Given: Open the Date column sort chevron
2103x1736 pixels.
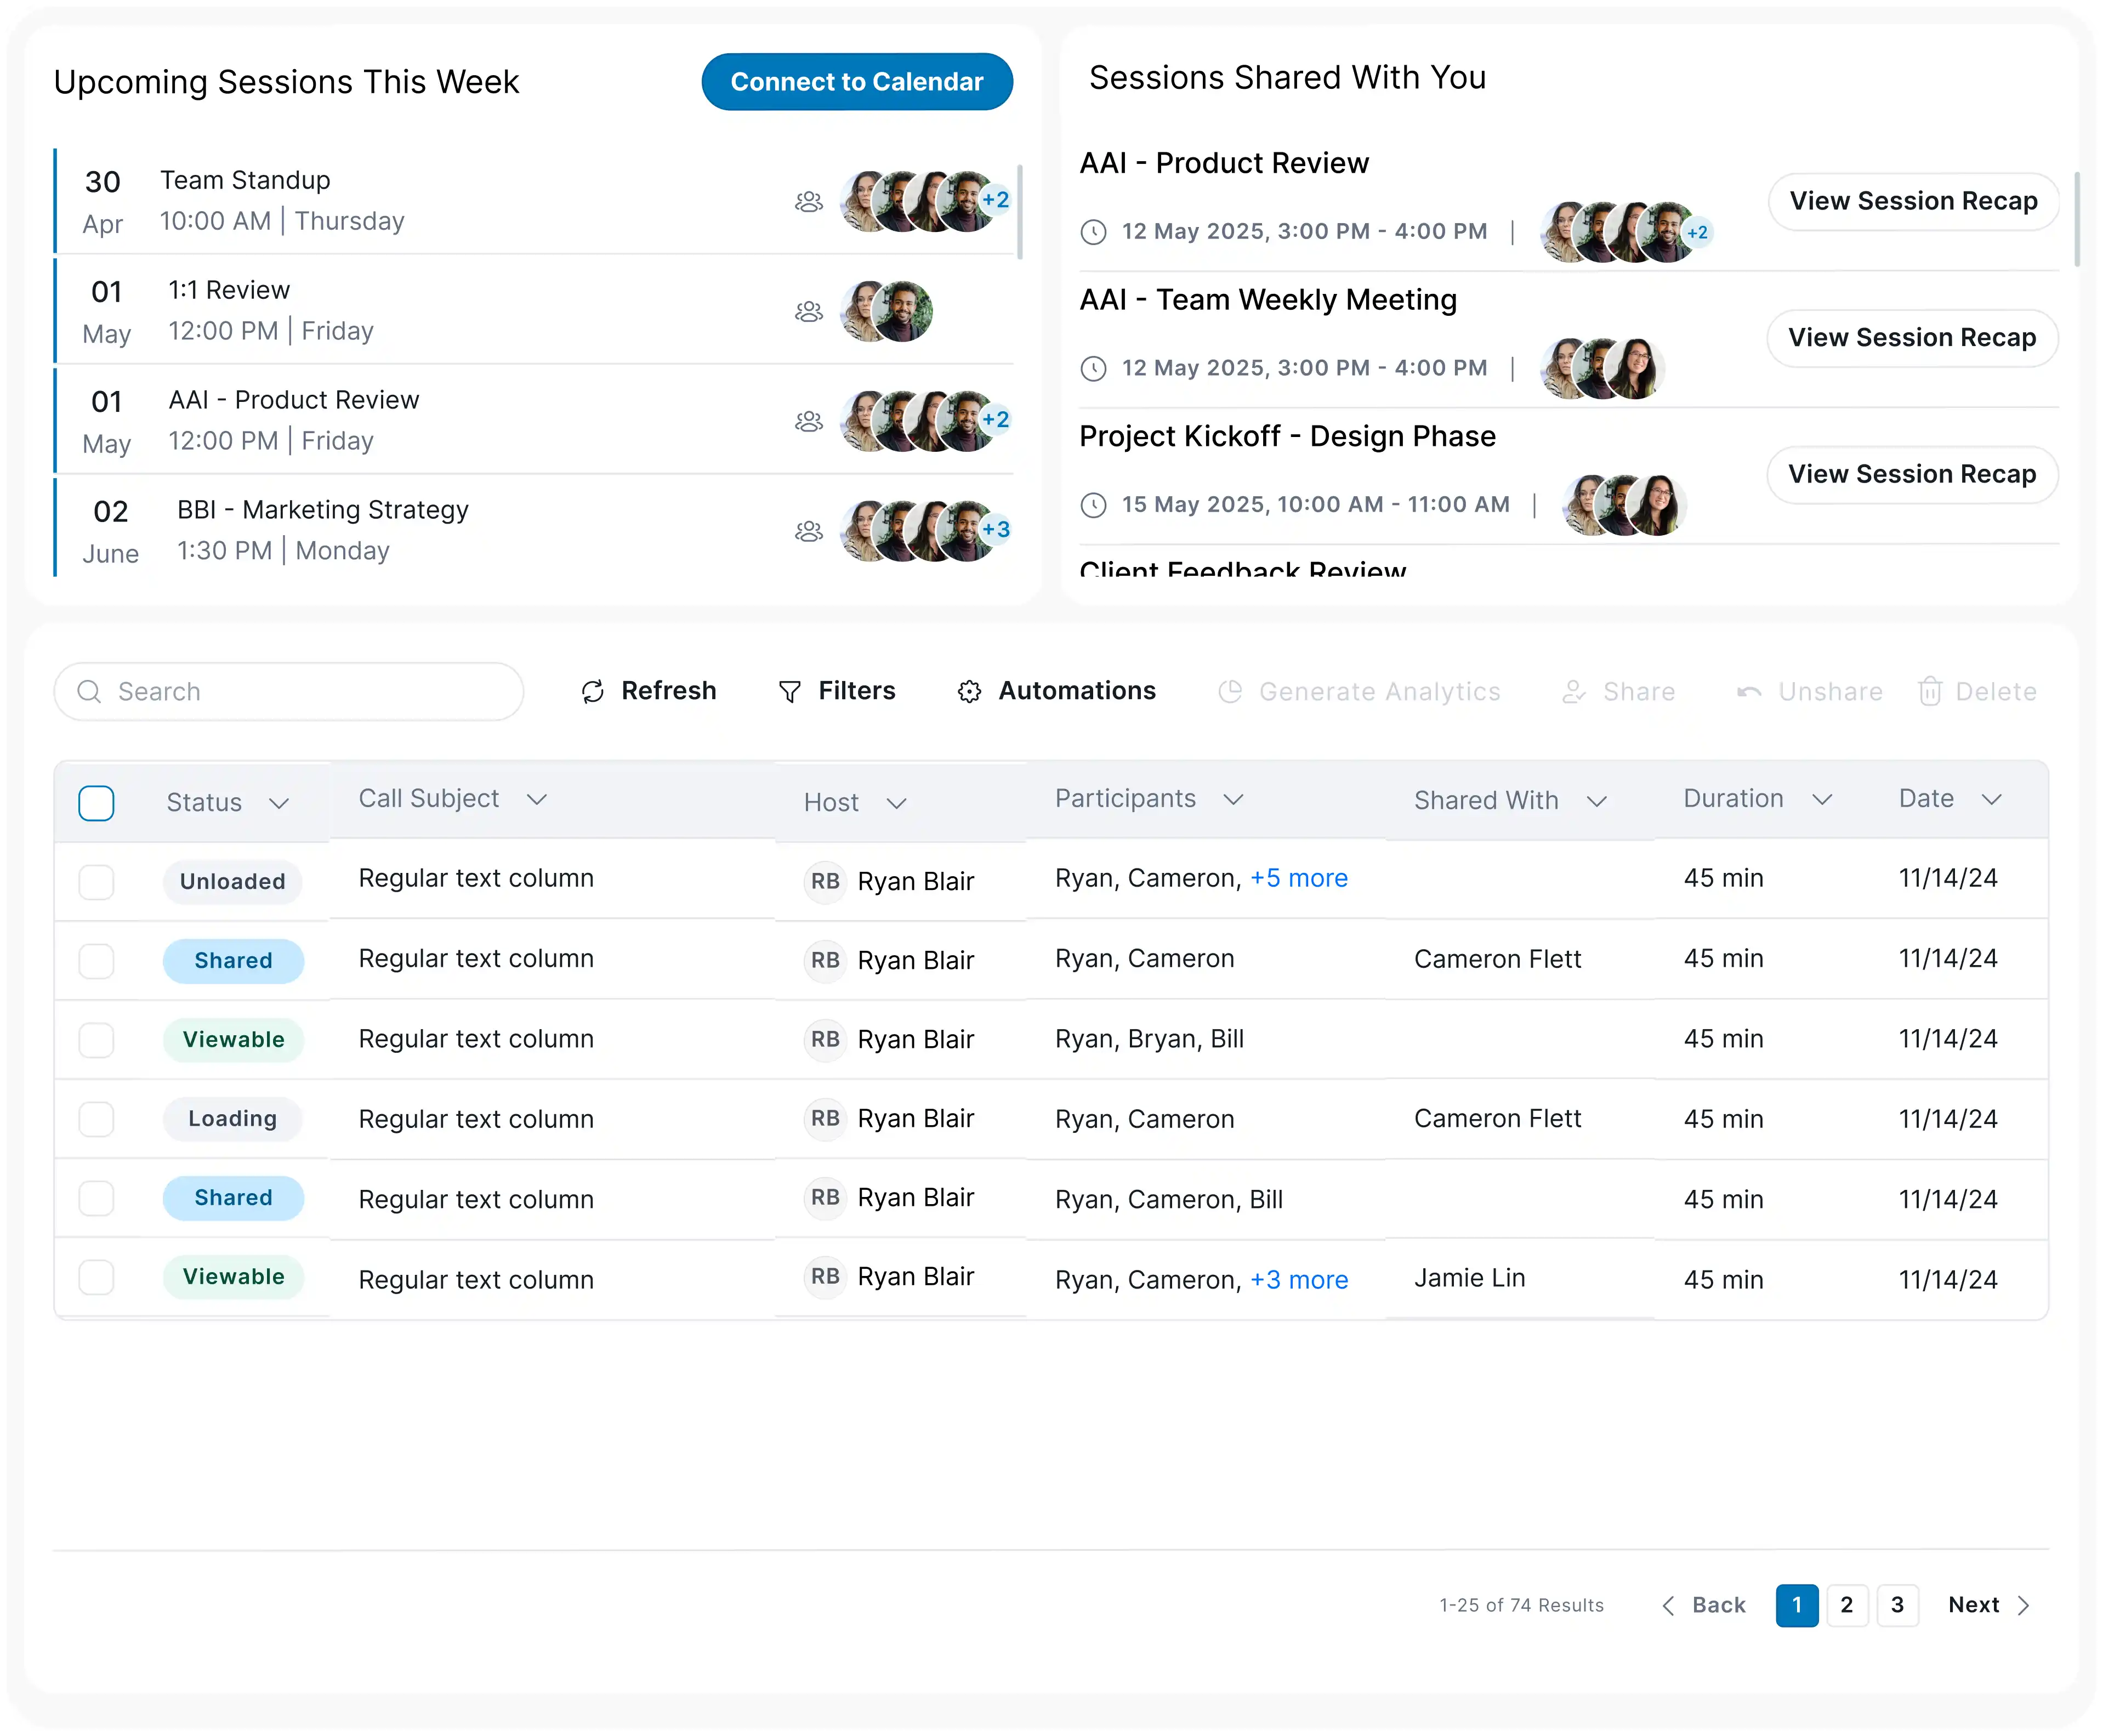Looking at the screenshot, I should [x=1992, y=799].
